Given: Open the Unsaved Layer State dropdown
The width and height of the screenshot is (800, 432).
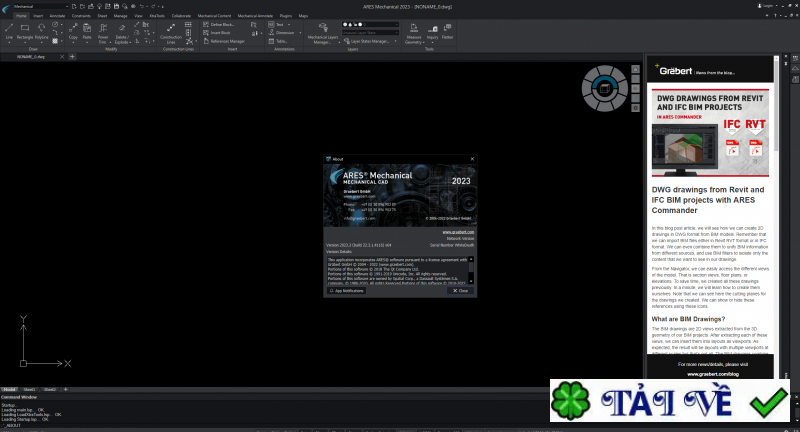Looking at the screenshot, I should coord(370,33).
